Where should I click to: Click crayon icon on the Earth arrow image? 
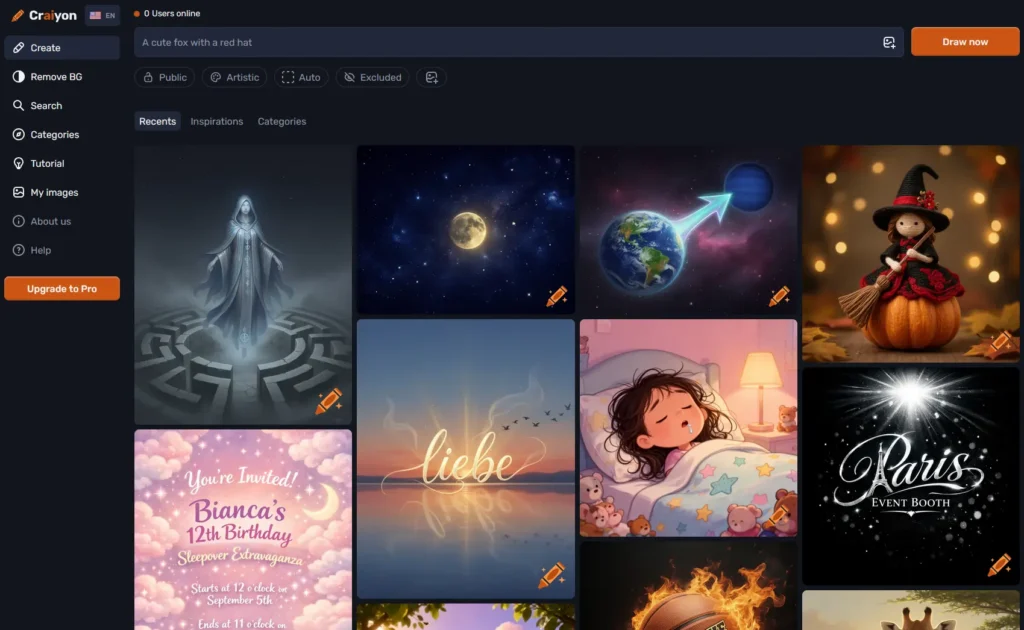[x=778, y=296]
